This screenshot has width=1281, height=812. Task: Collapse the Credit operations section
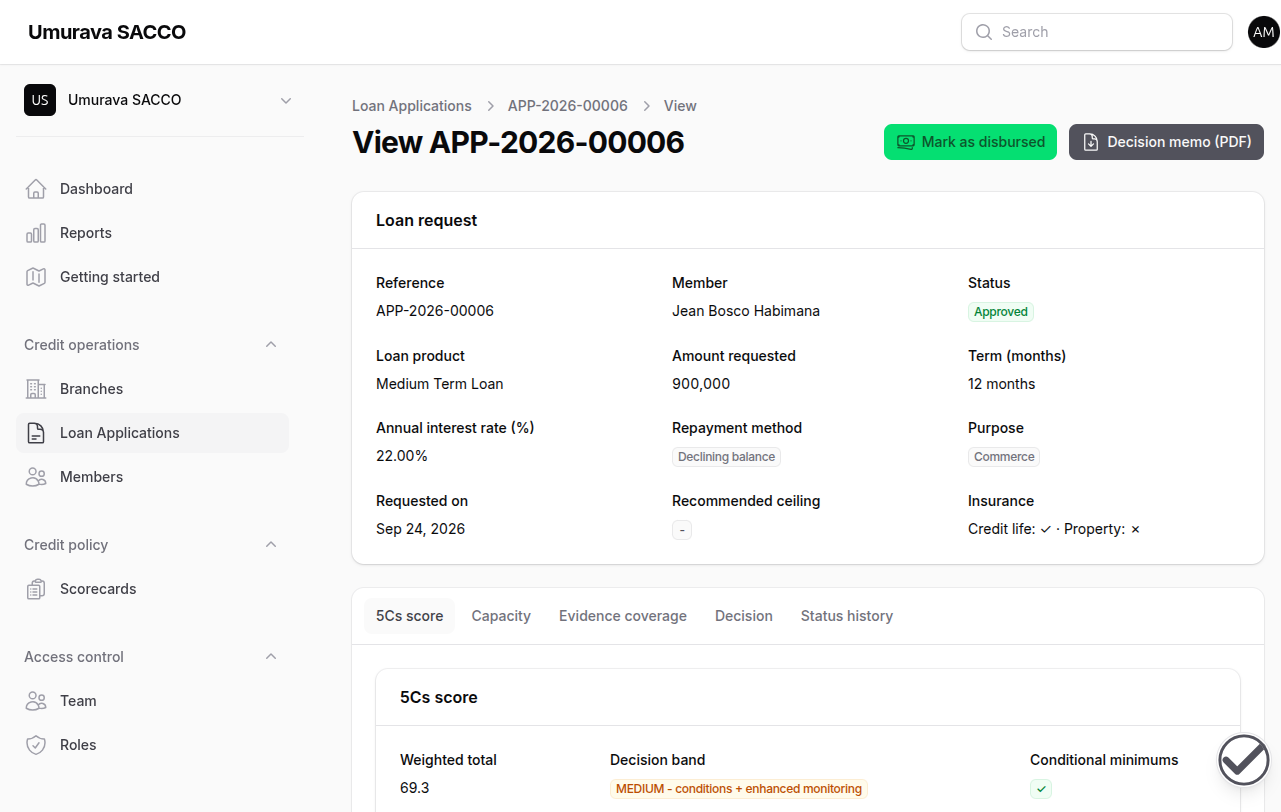click(270, 345)
